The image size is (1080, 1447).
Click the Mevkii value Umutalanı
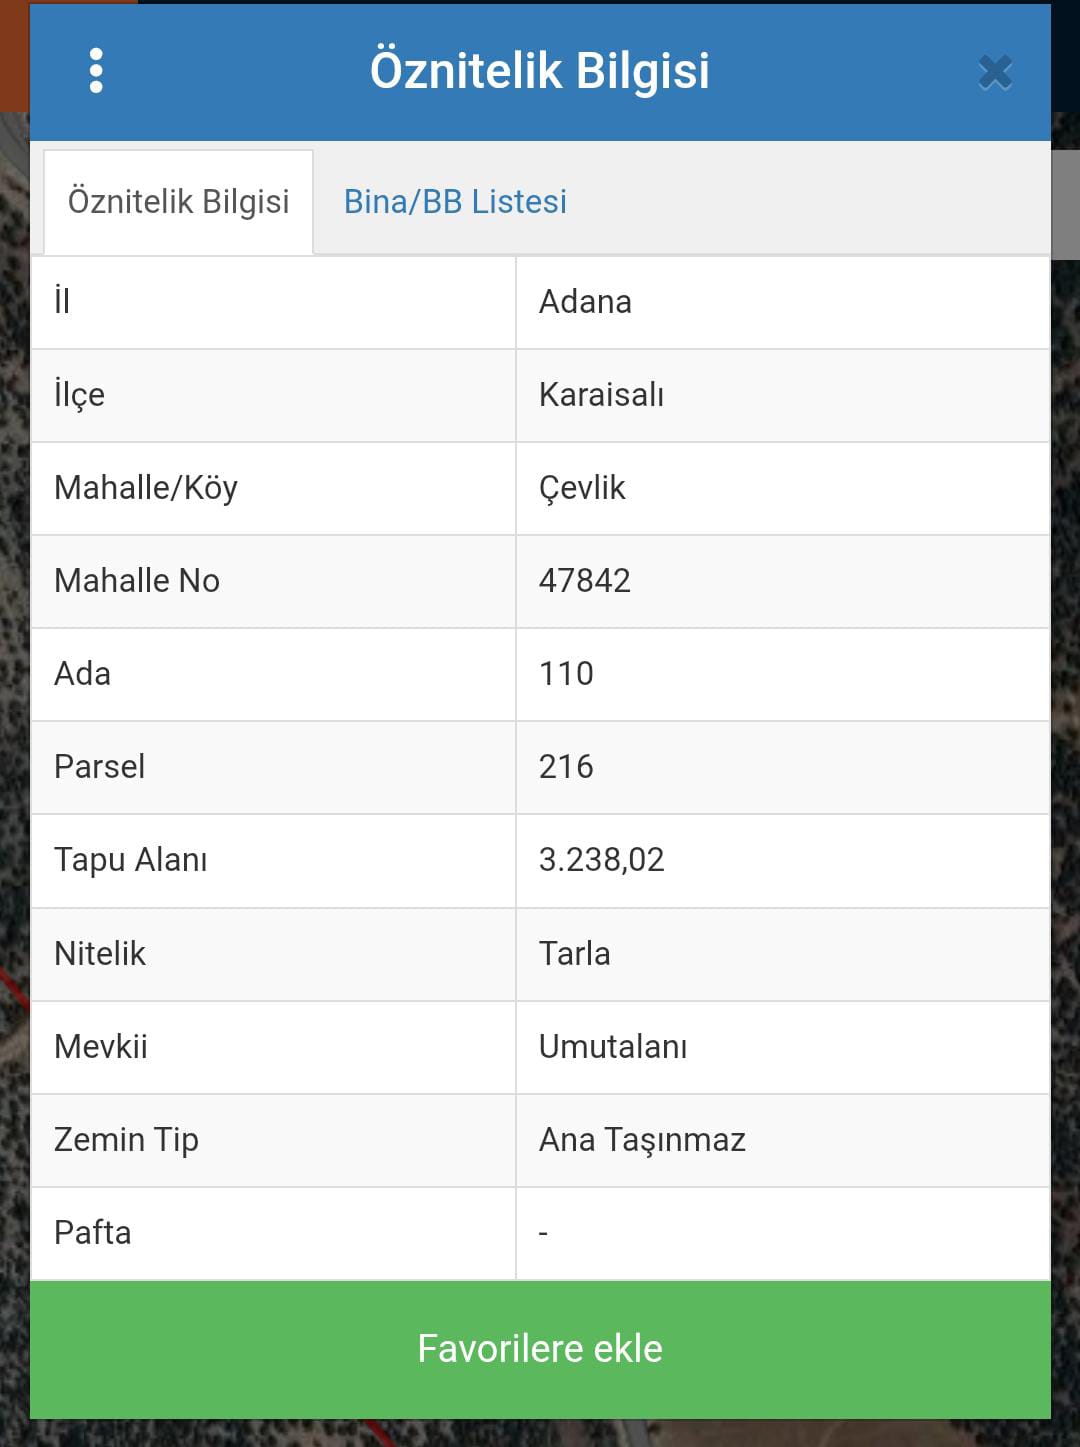(612, 1047)
